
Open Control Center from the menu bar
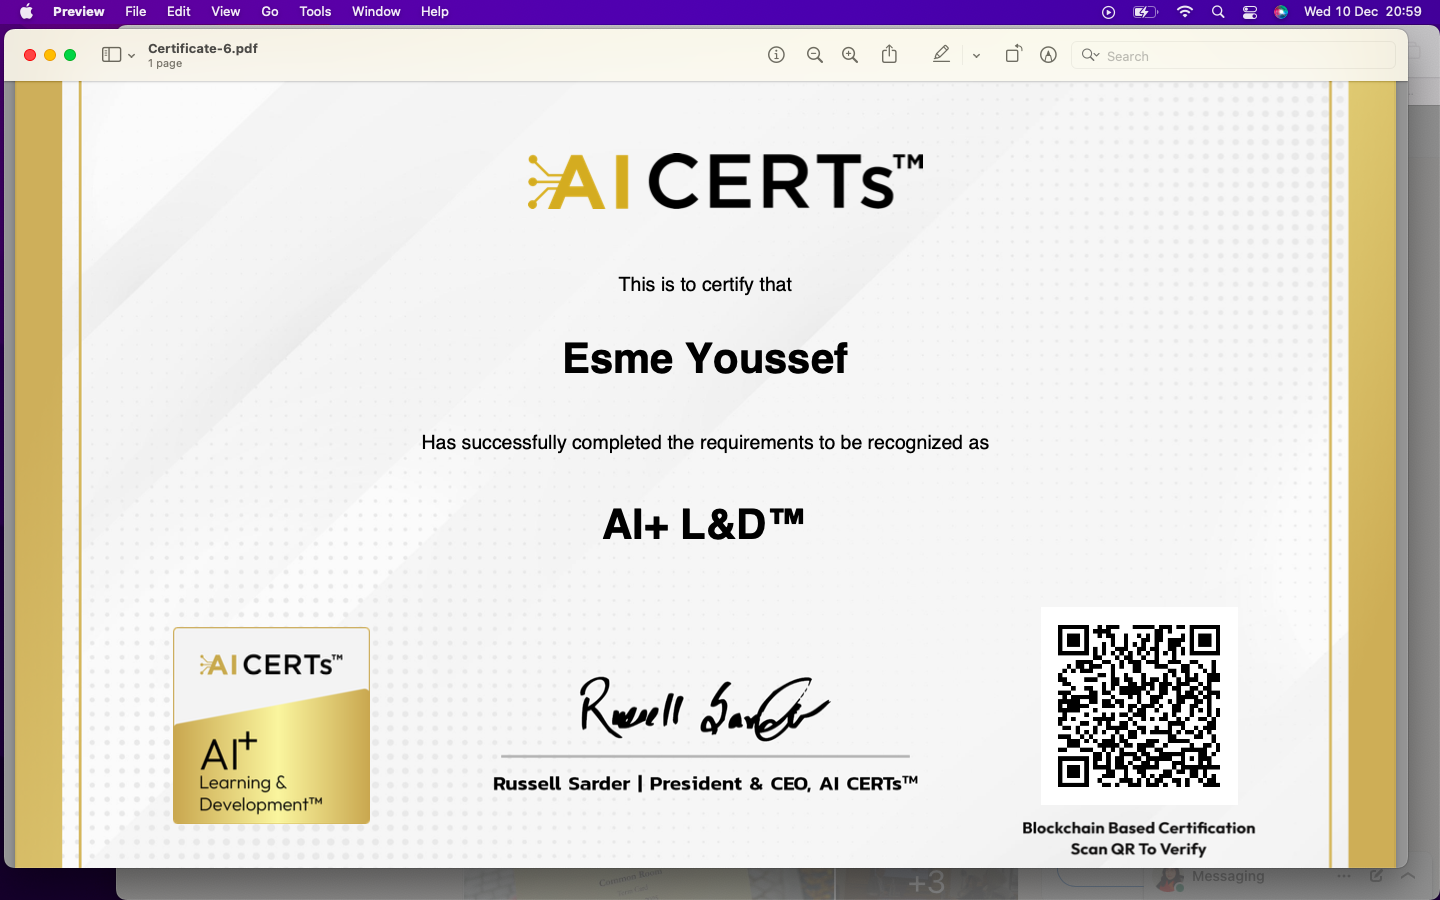click(1250, 12)
